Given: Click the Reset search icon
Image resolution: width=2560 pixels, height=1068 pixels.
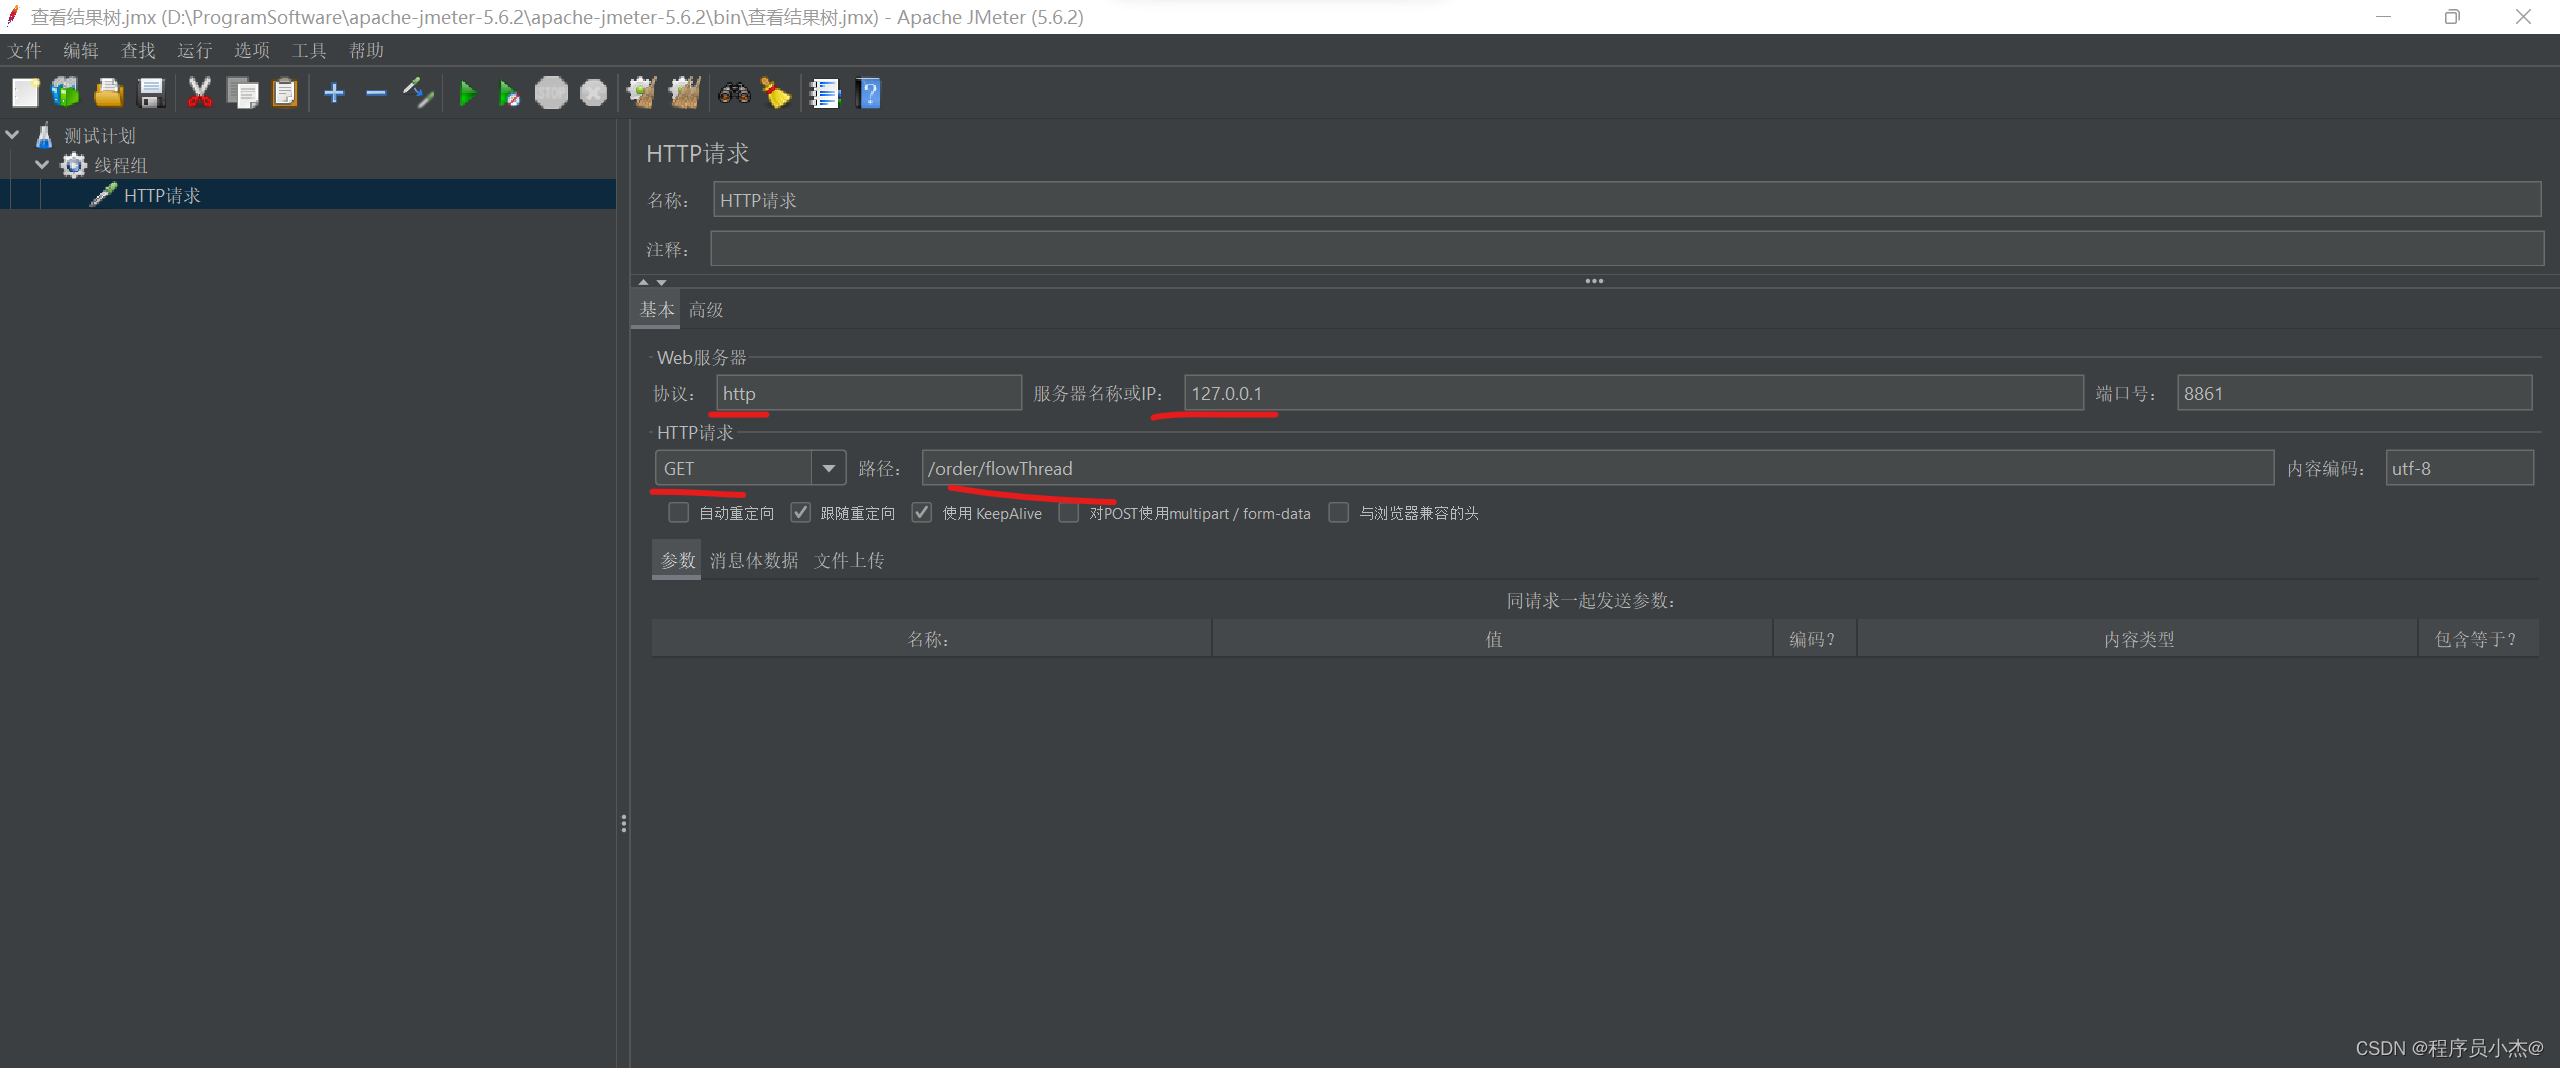Looking at the screenshot, I should tap(776, 93).
